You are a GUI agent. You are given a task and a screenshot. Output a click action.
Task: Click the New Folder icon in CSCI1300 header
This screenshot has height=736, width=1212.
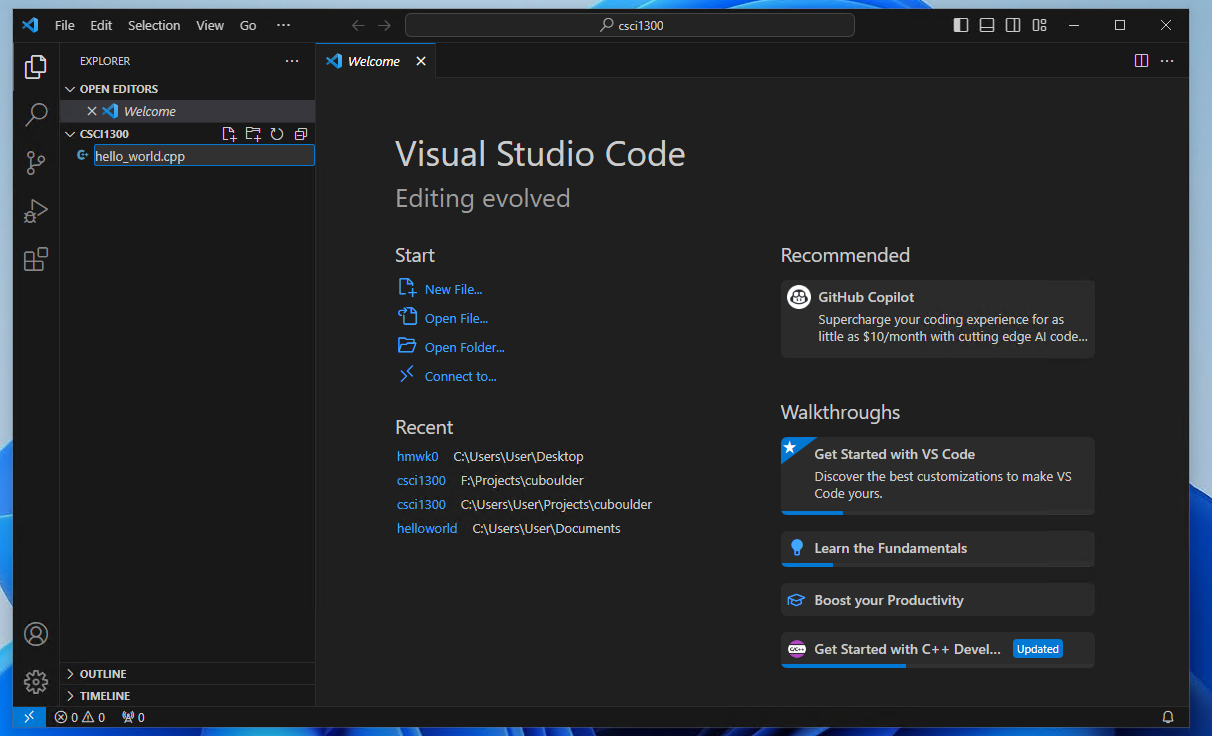click(253, 134)
